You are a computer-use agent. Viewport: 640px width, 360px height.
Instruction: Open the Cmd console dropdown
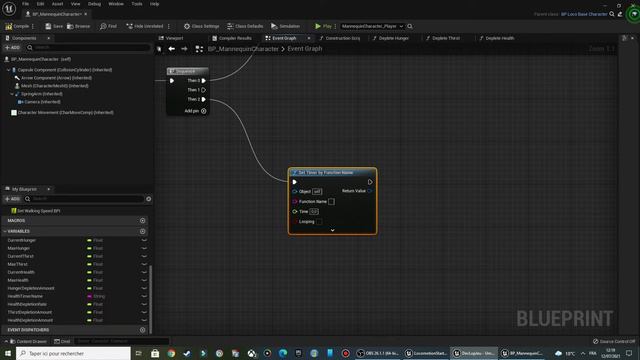coord(62,341)
